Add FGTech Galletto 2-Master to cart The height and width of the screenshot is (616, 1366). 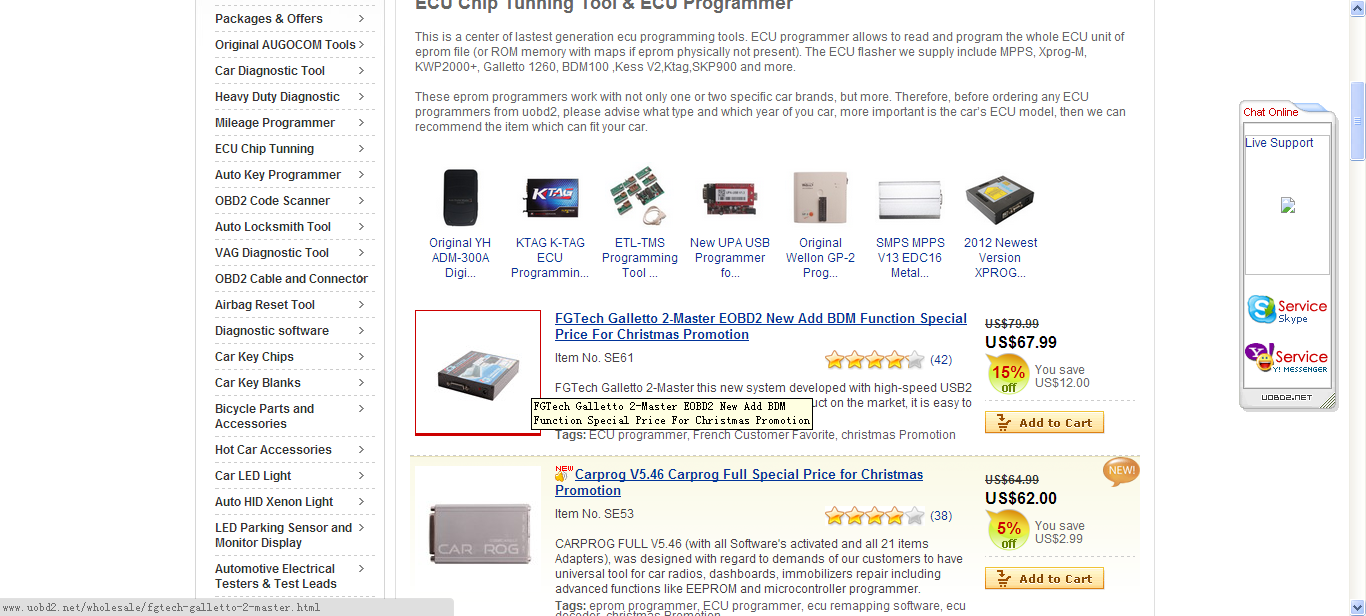[1044, 423]
